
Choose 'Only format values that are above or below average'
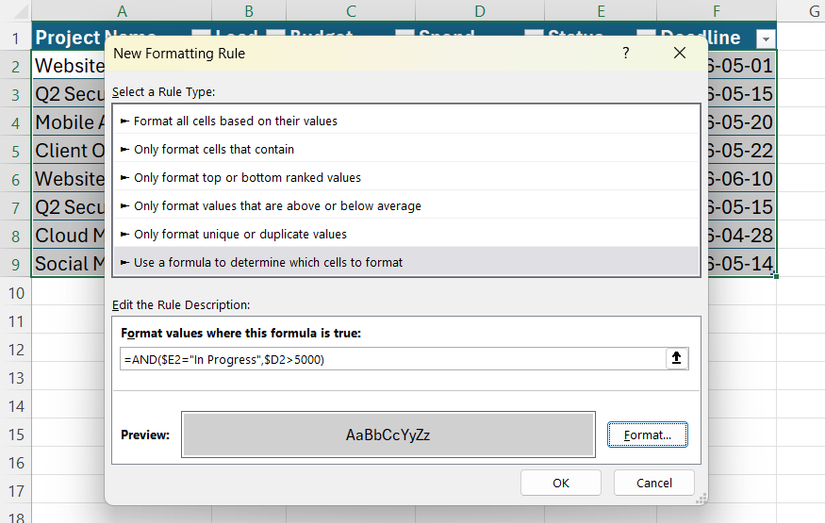[406, 206]
